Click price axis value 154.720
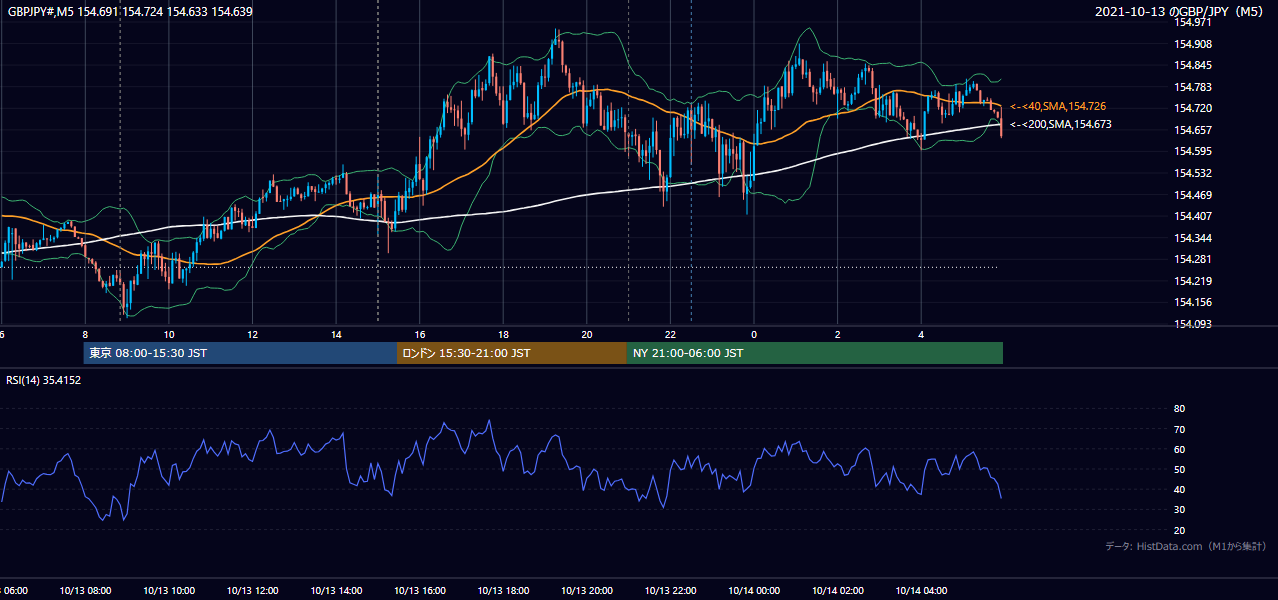1278x600 pixels. 1192,108
